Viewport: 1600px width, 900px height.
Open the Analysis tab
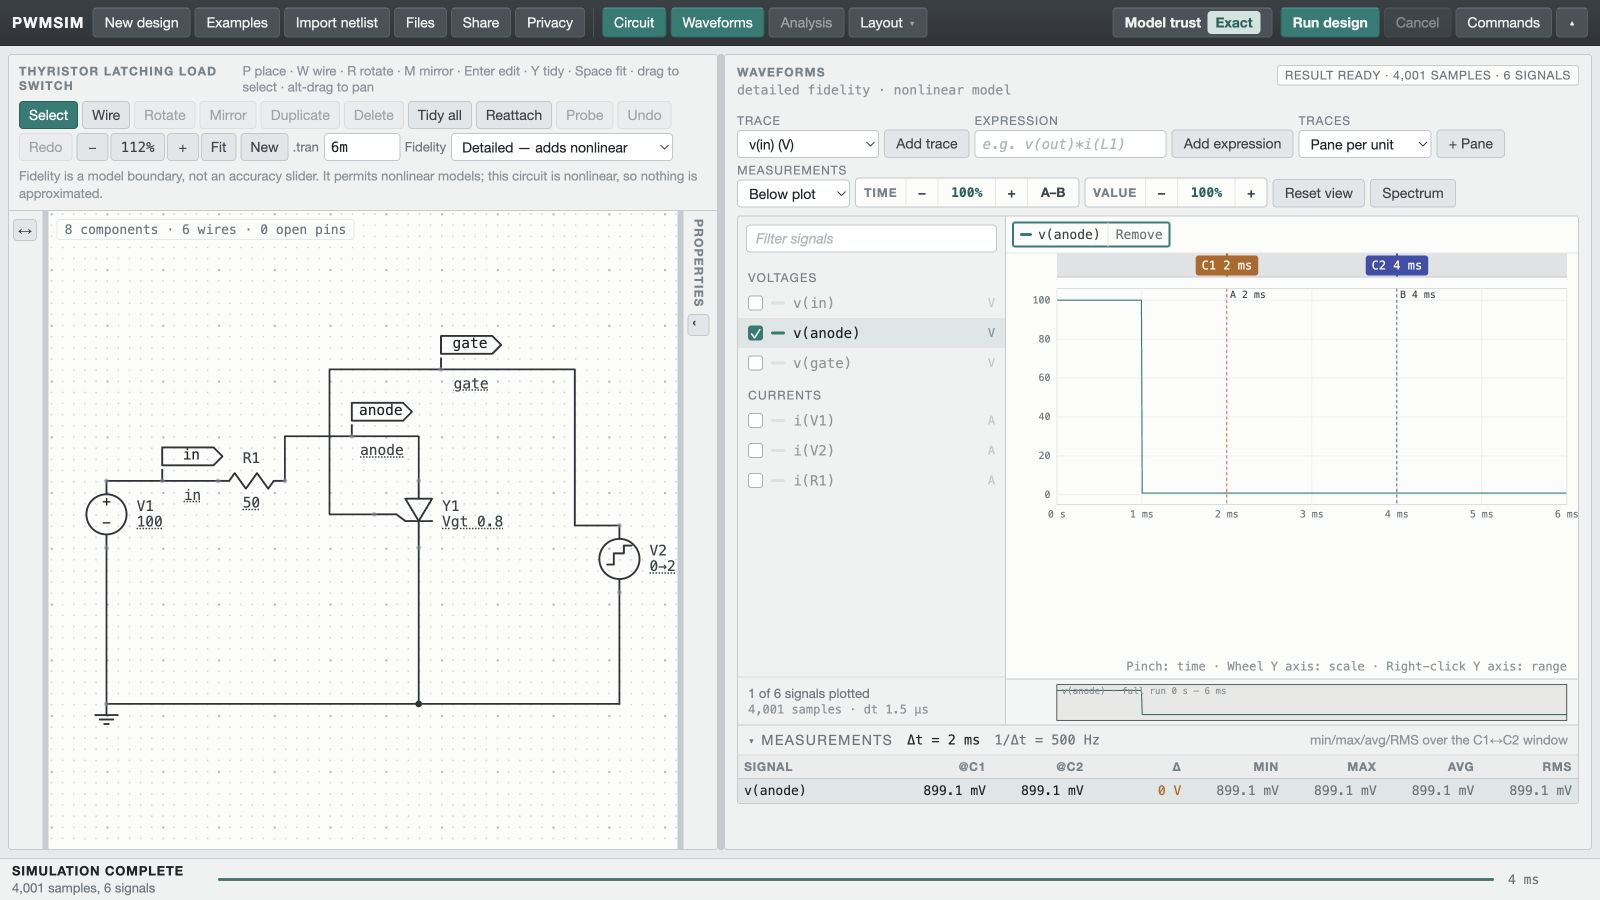pyautogui.click(x=806, y=23)
